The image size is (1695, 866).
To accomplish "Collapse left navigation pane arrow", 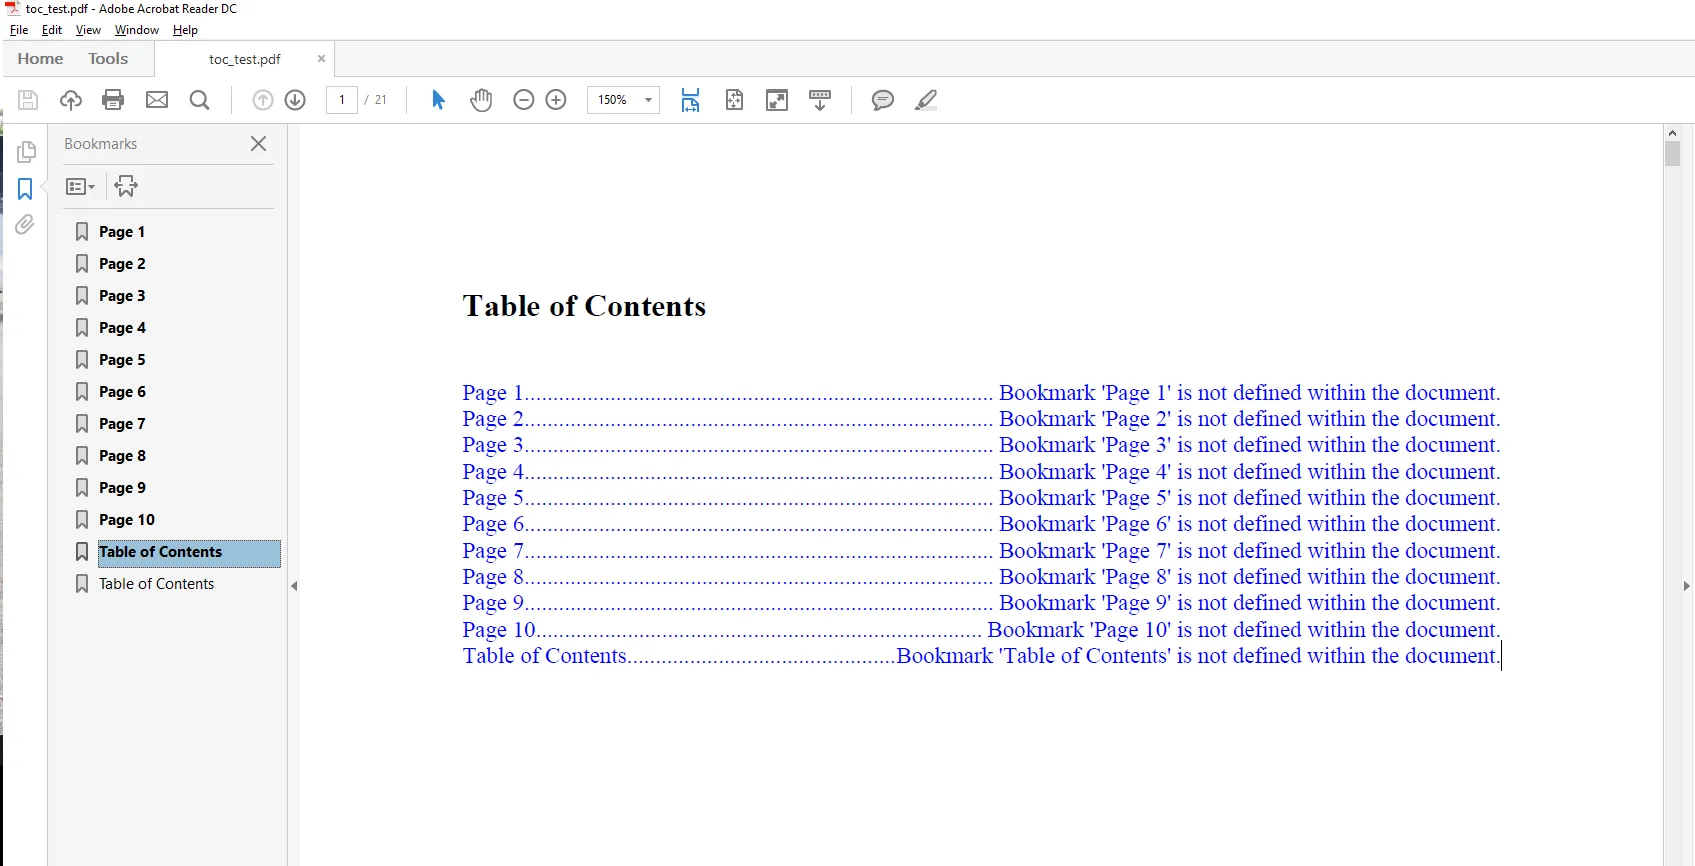I will pos(294,586).
